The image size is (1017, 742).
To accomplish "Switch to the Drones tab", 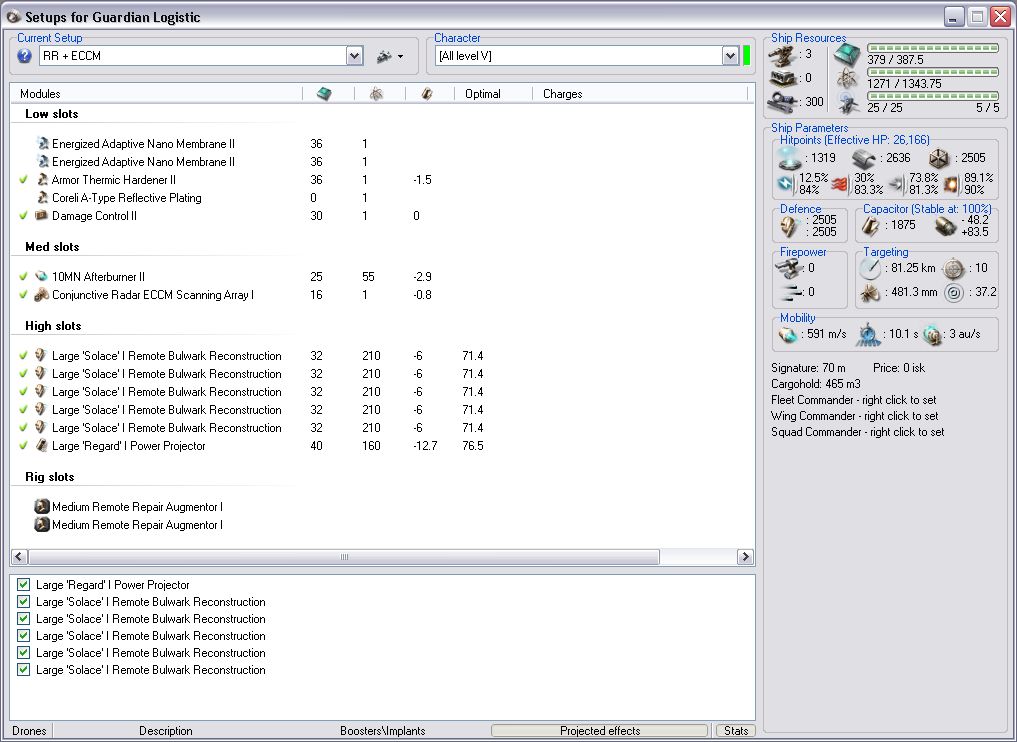I will pos(29,731).
